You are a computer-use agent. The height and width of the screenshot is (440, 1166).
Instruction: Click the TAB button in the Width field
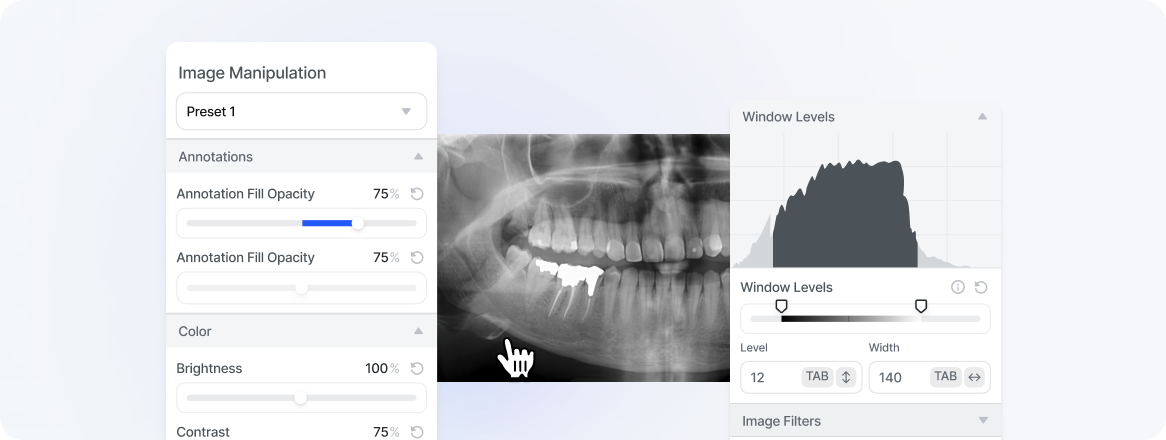[946, 377]
